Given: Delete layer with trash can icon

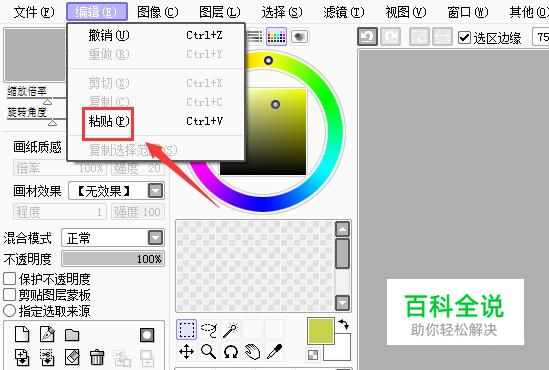Looking at the screenshot, I should pos(97,357).
